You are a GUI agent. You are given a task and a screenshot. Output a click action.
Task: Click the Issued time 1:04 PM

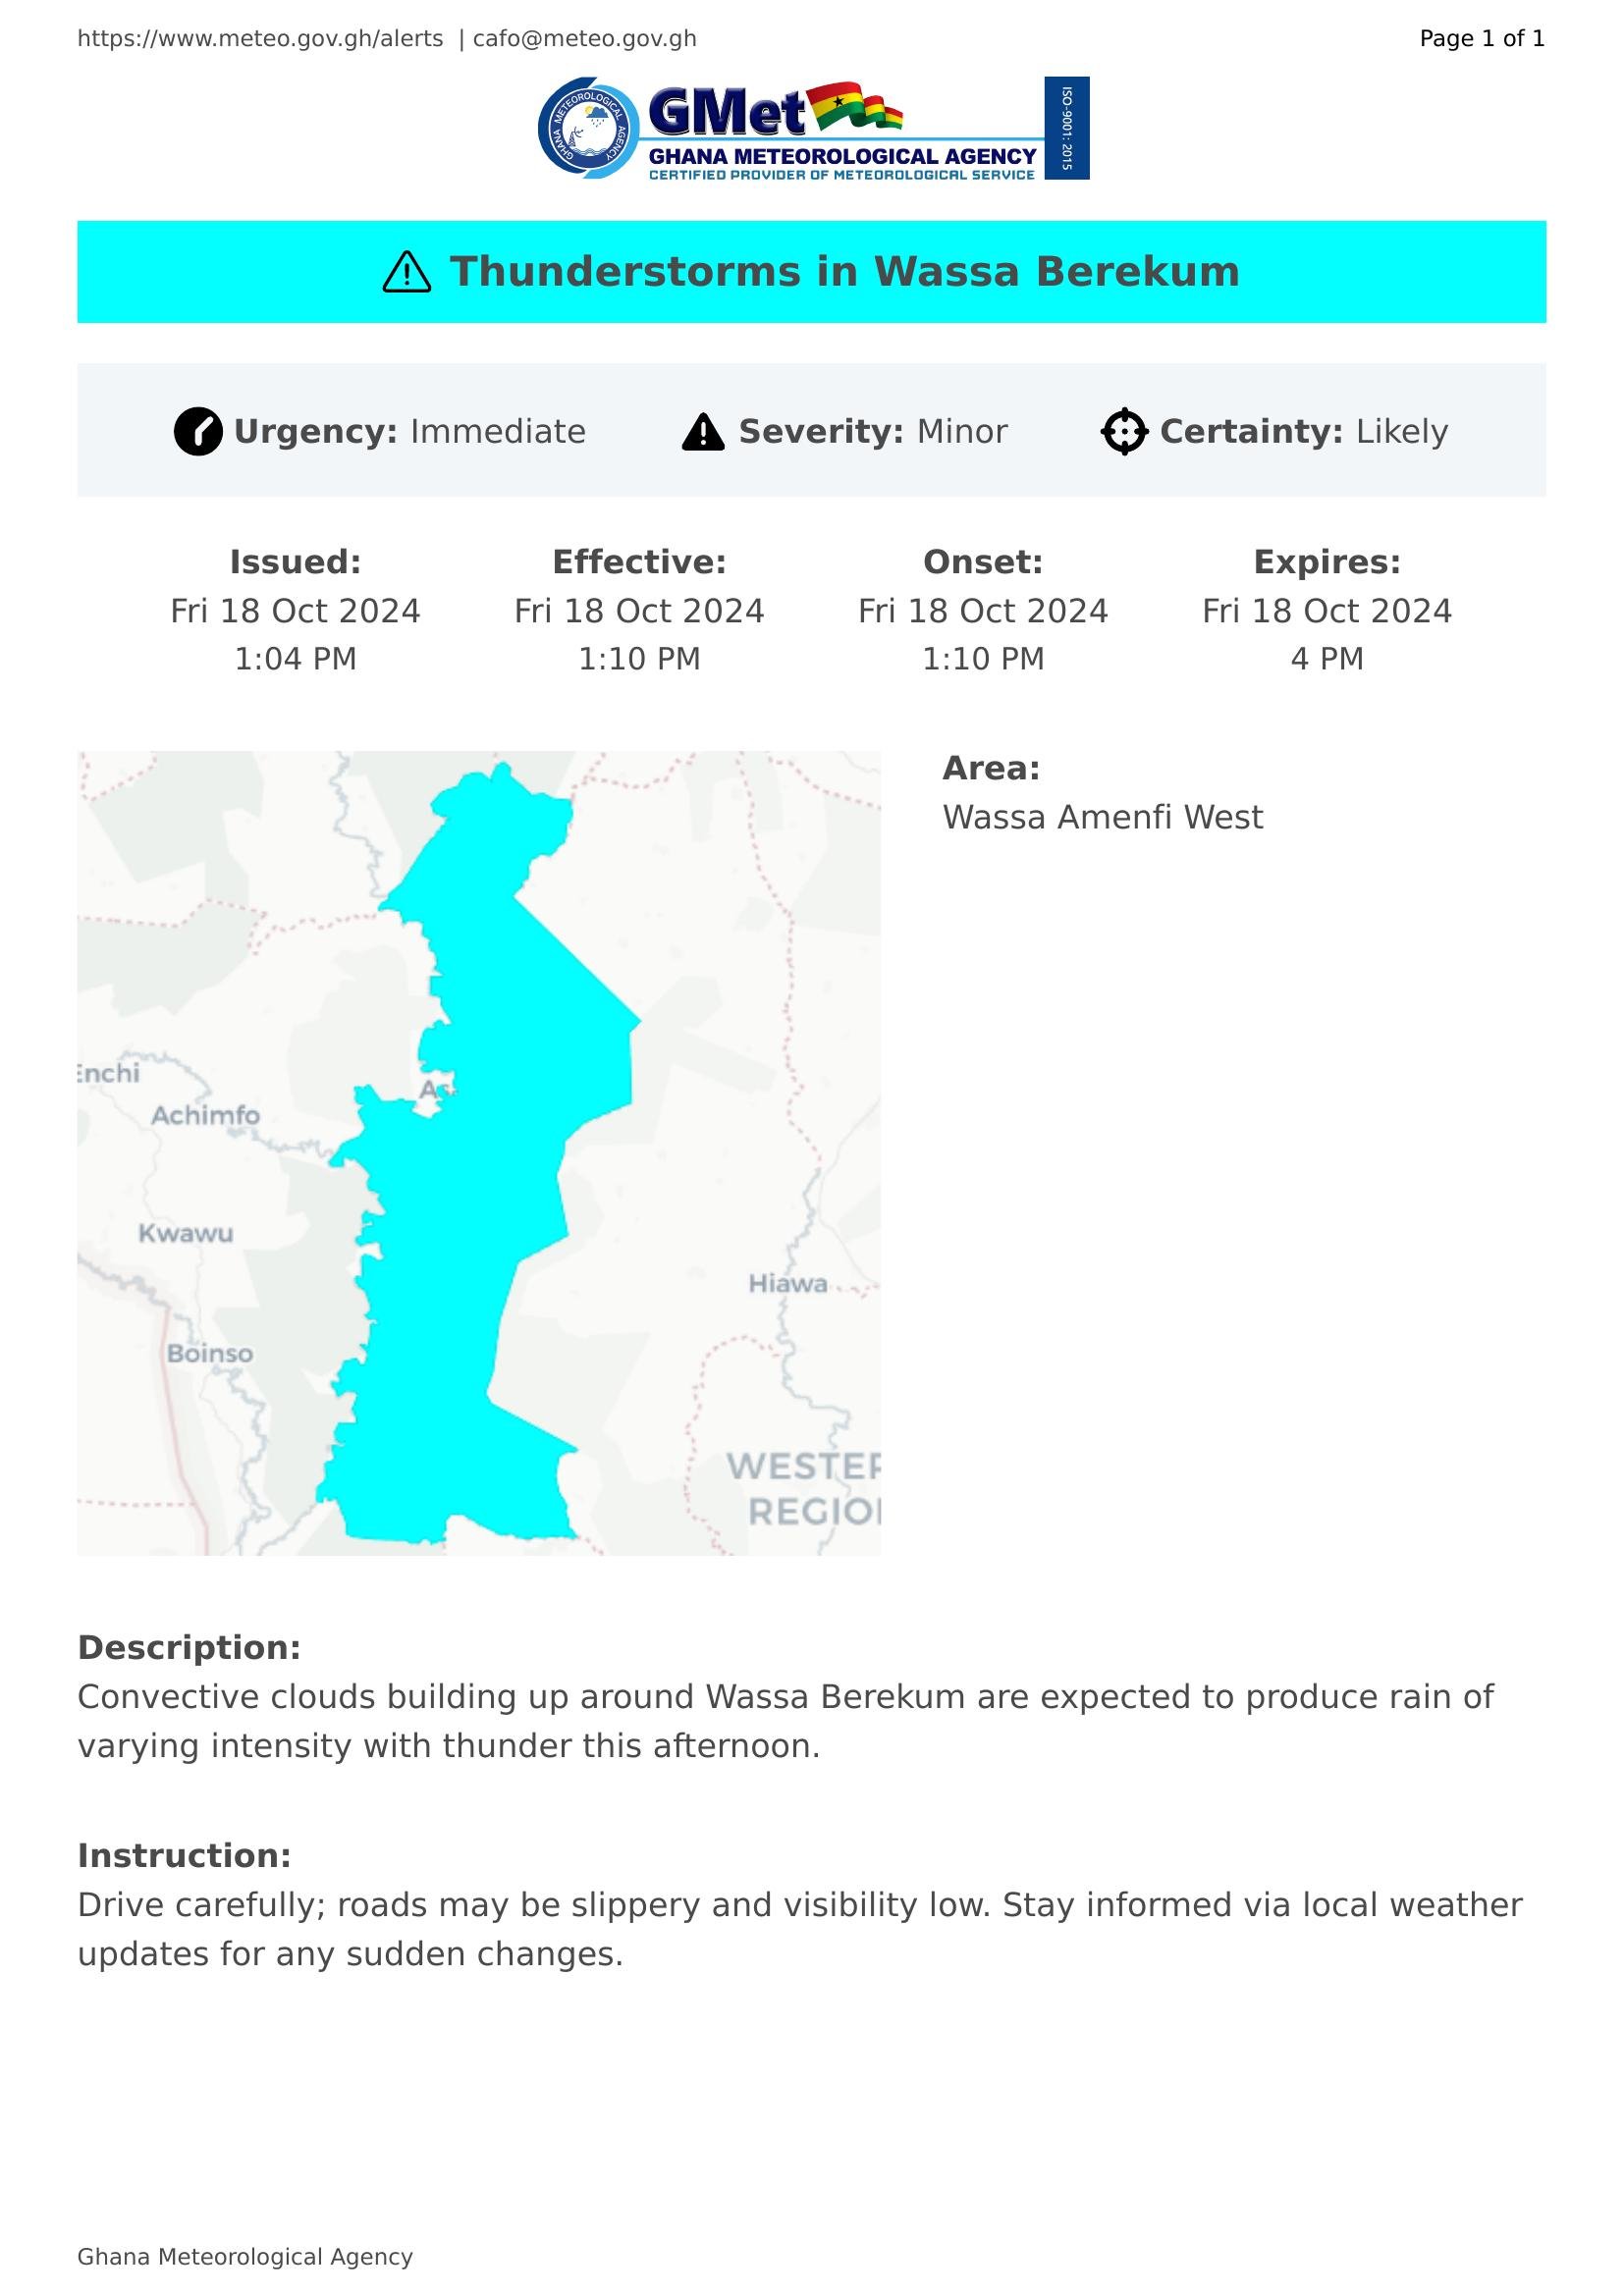(x=295, y=659)
